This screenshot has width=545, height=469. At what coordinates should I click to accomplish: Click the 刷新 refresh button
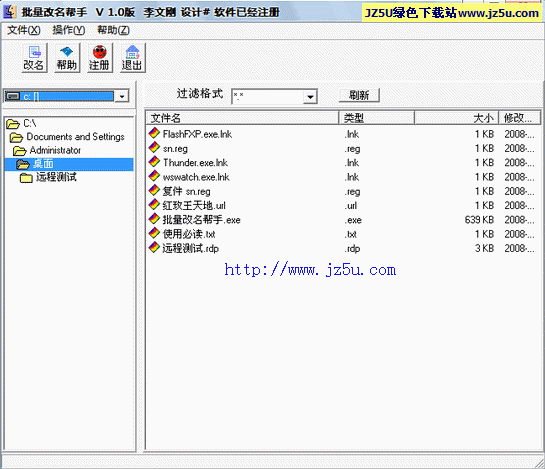(359, 95)
